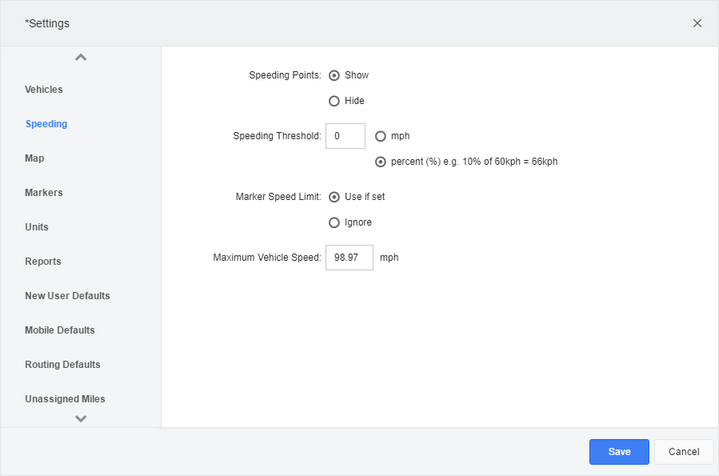
Task: Open the Mobile Defaults section
Action: [x=60, y=330]
